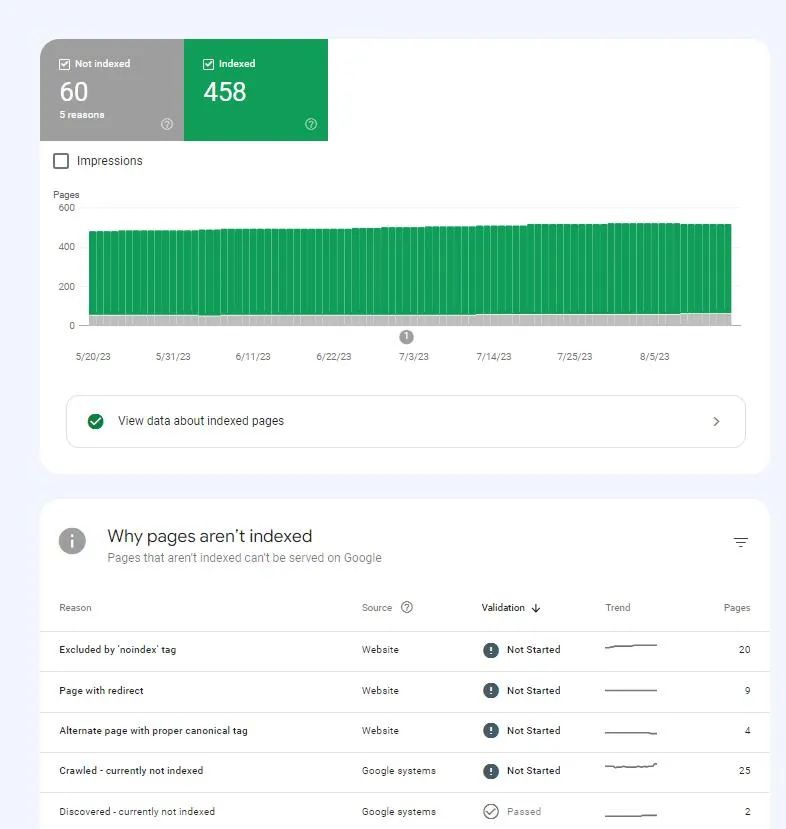
Task: Click trend sparkline for Crawled row
Action: [631, 767]
